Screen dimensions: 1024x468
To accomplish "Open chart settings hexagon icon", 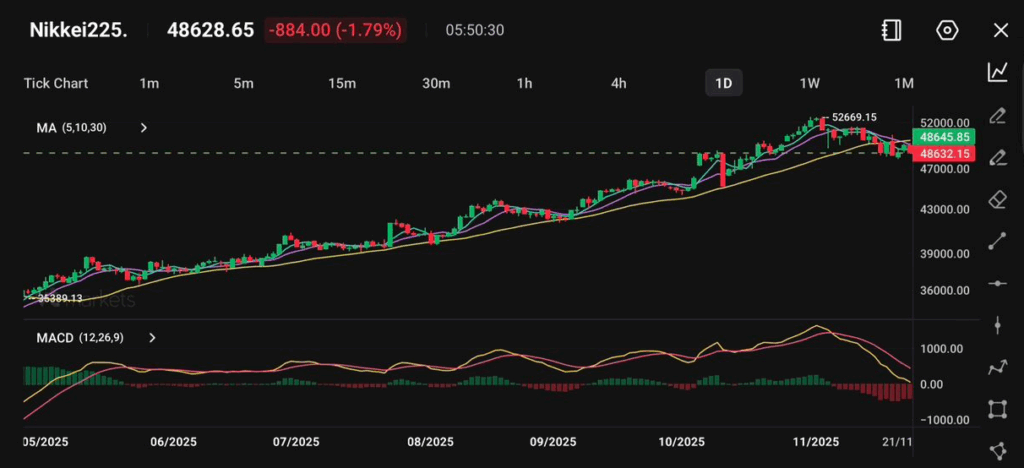I will [x=947, y=30].
